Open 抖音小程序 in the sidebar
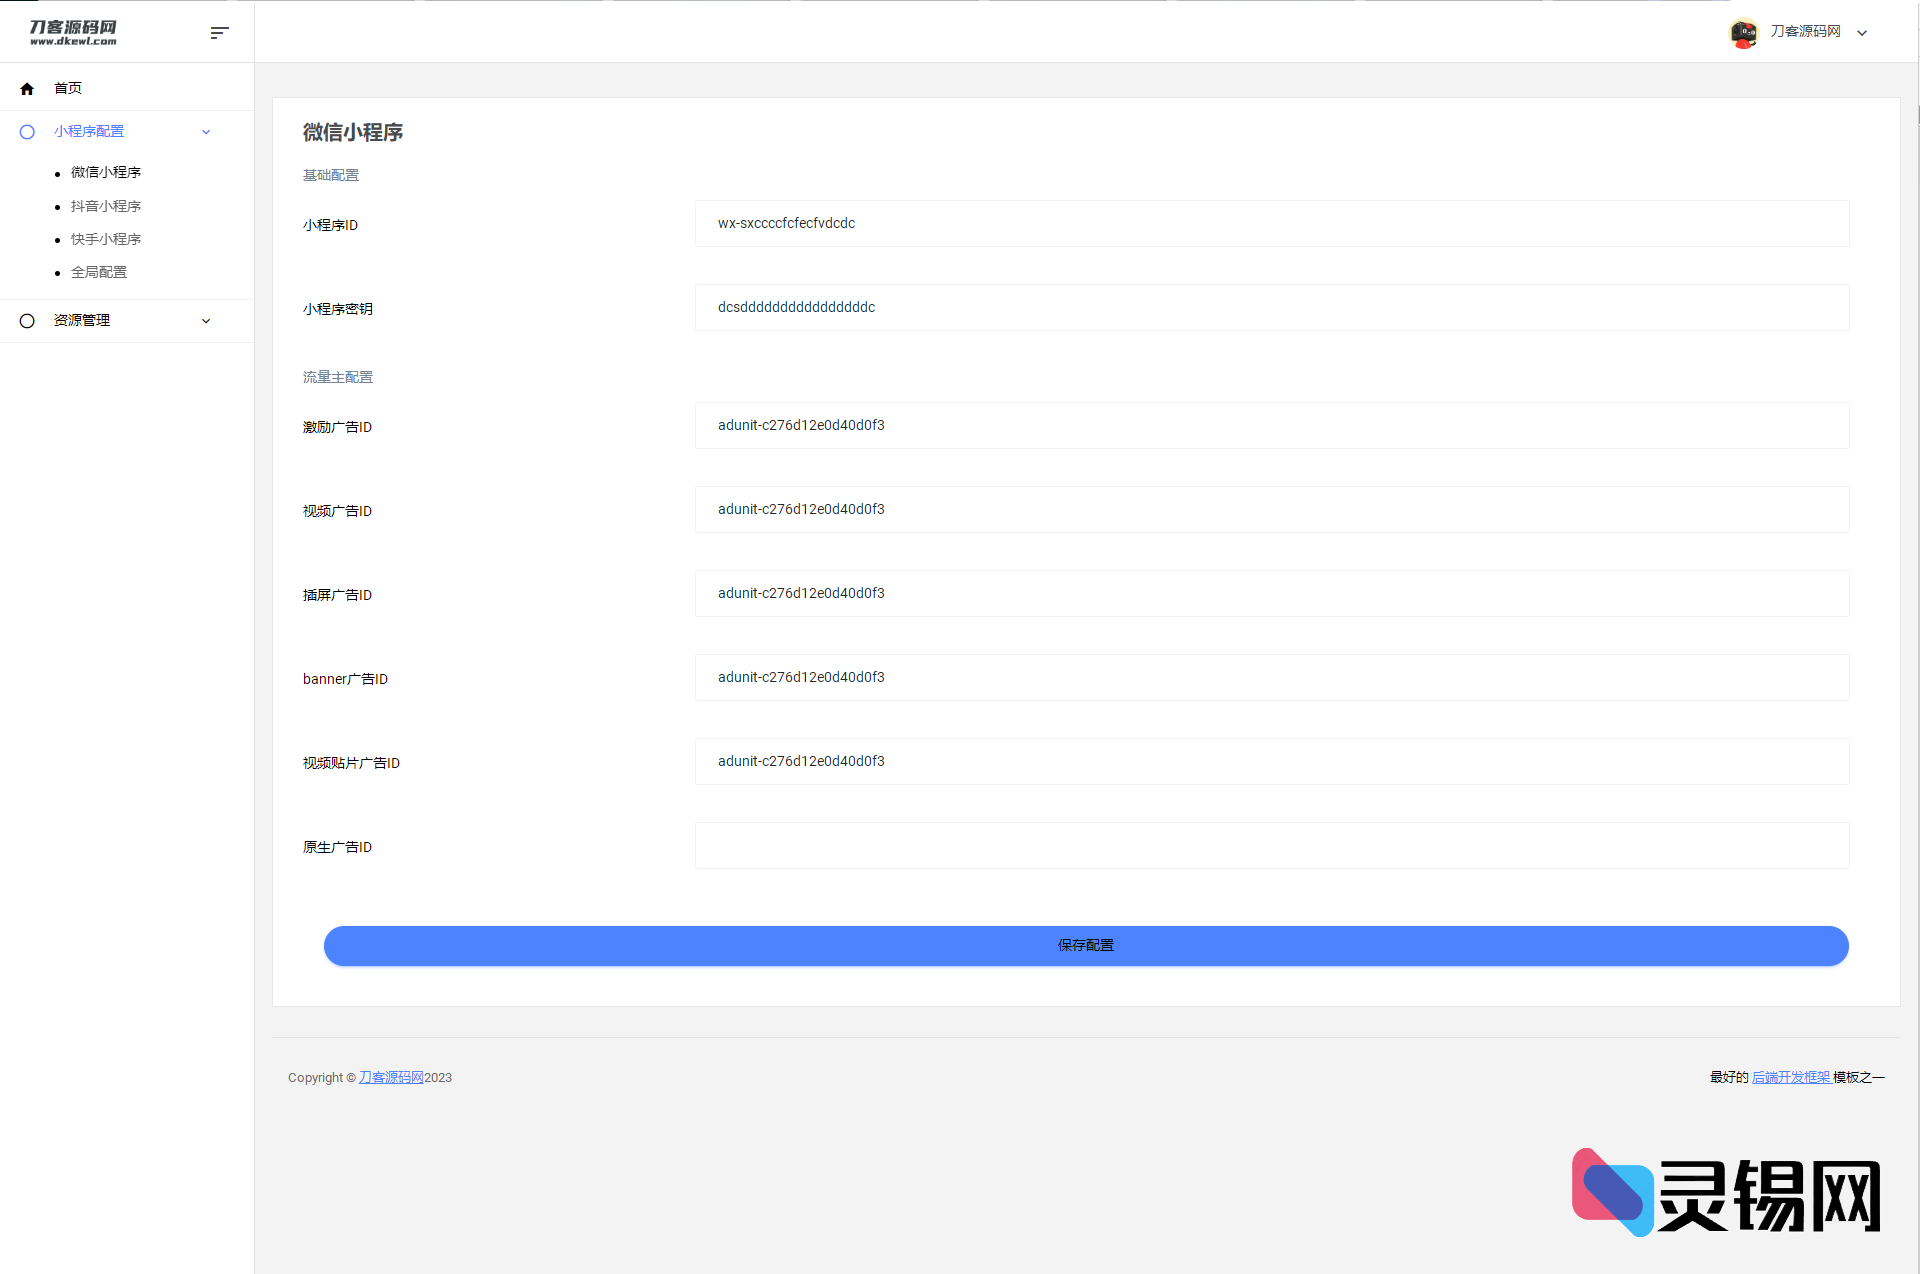Screen dimensions: 1920x1274 pos(106,206)
